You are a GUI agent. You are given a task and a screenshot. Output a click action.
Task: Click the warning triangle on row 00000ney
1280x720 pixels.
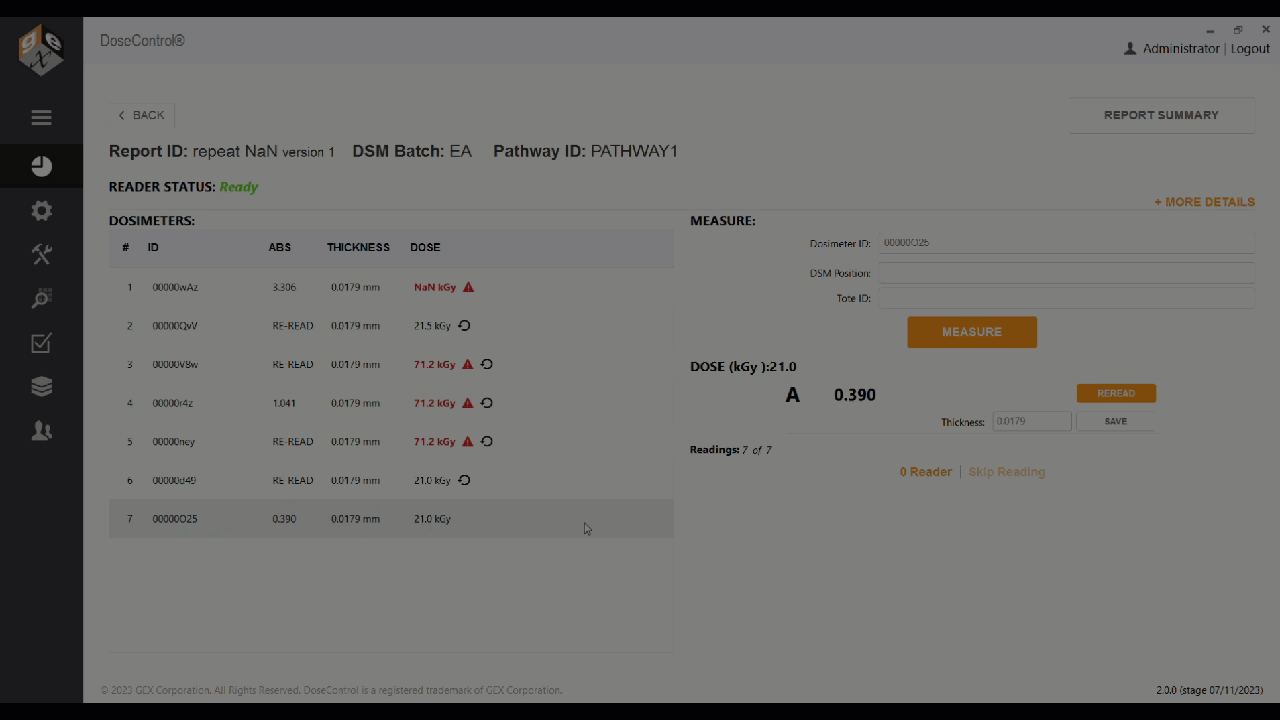pyautogui.click(x=467, y=441)
